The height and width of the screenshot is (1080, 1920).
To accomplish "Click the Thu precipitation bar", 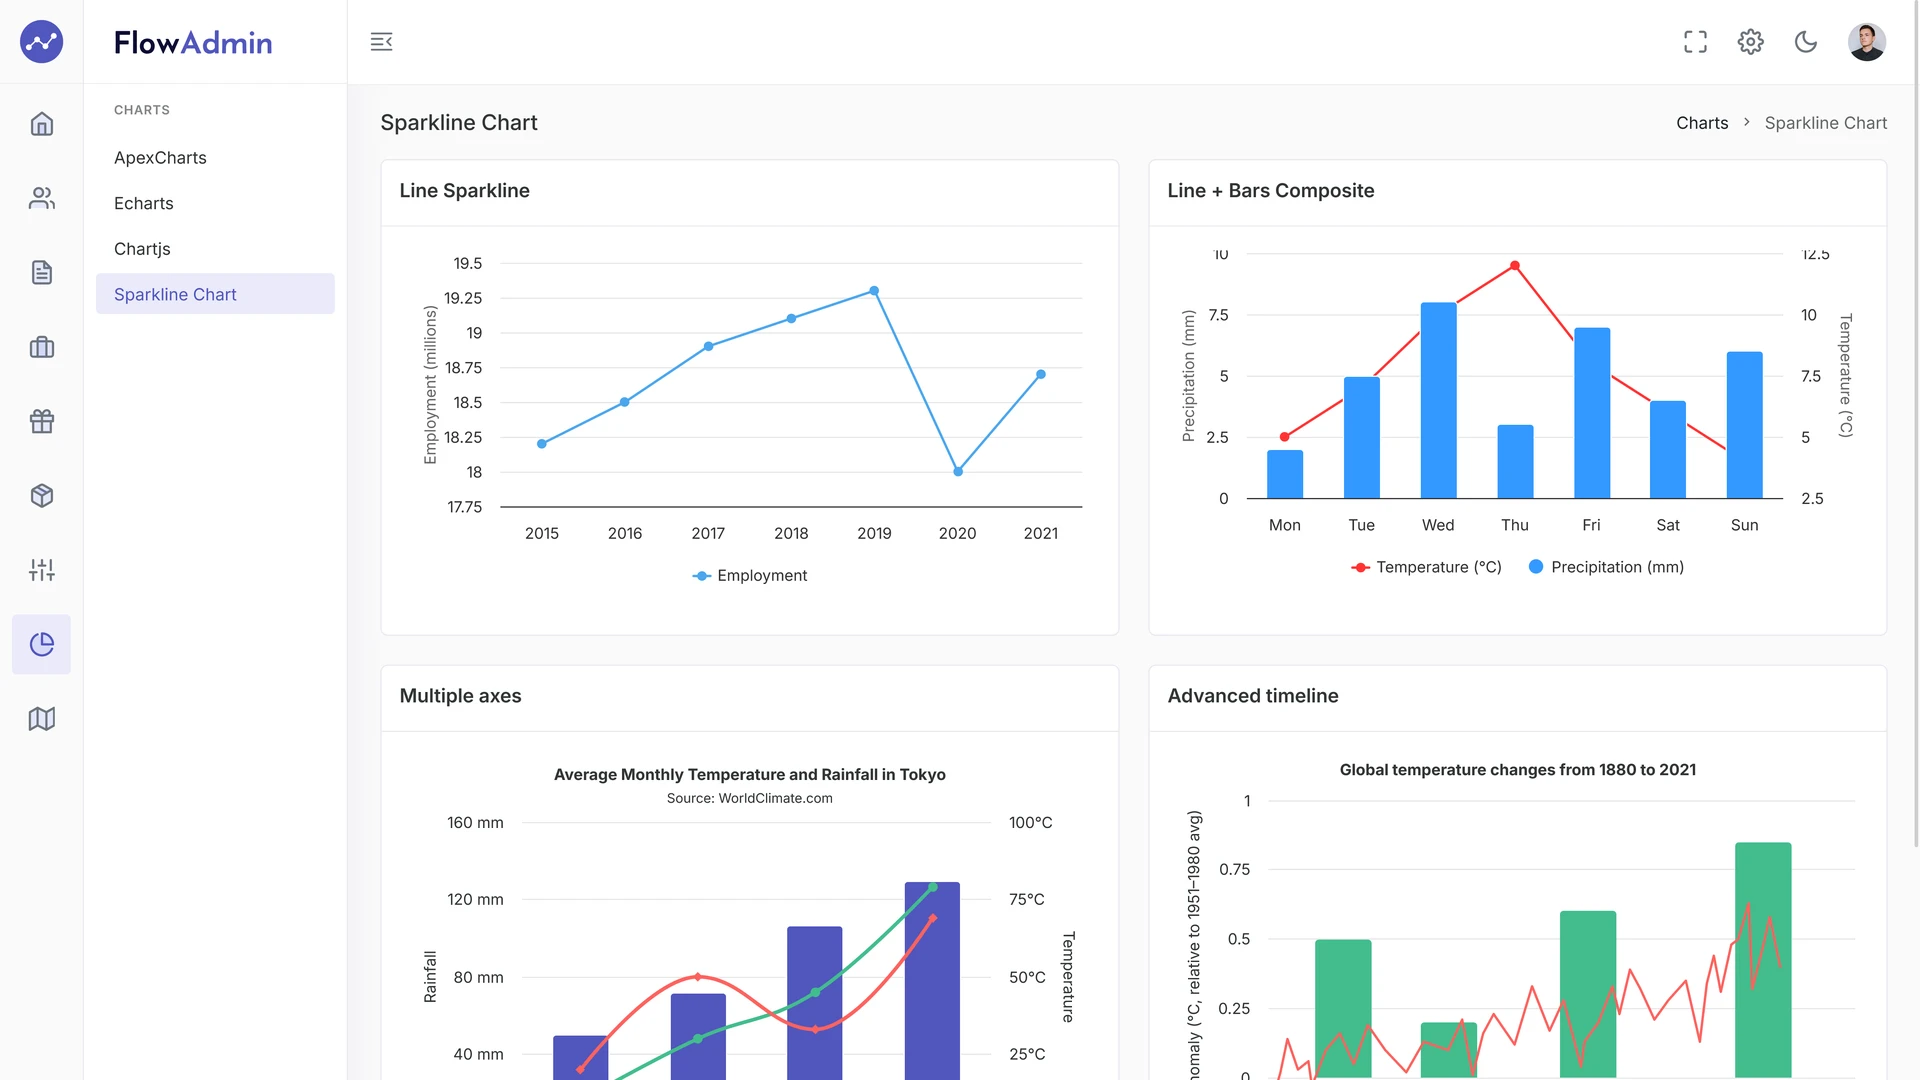I will click(x=1515, y=461).
